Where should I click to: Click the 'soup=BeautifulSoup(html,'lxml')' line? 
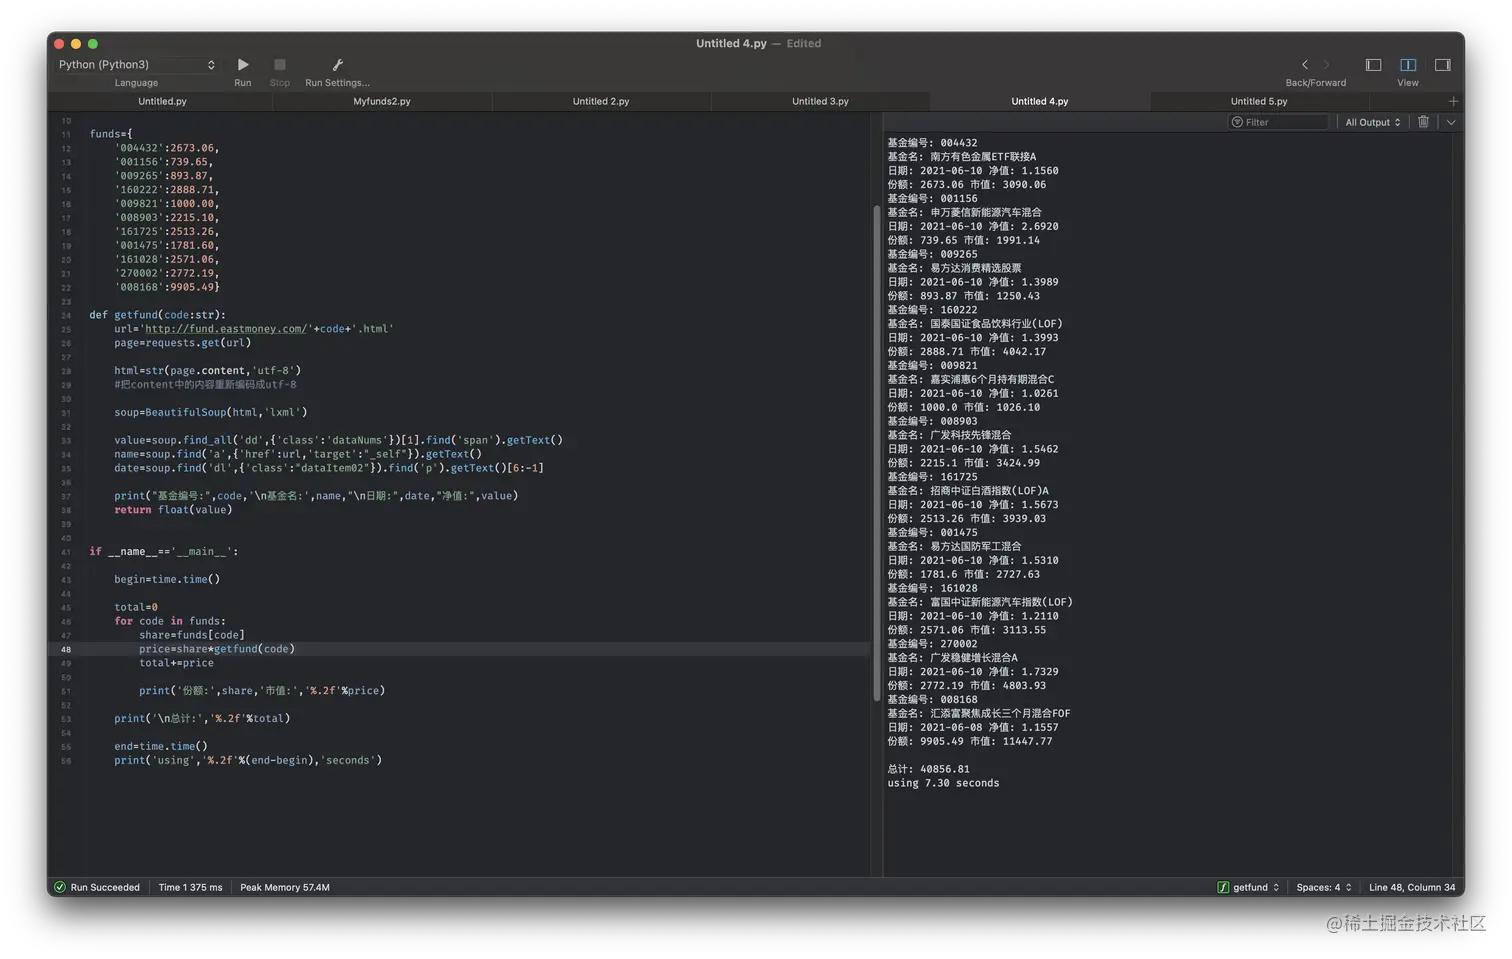pyautogui.click(x=211, y=412)
